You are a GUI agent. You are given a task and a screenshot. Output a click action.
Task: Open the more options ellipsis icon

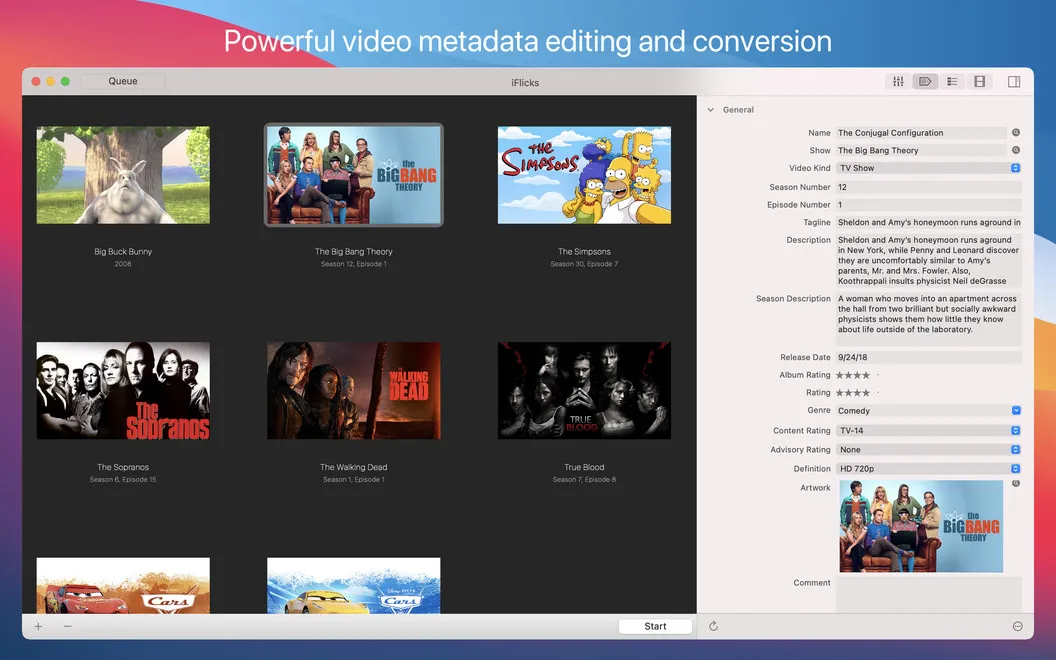[x=1018, y=626]
